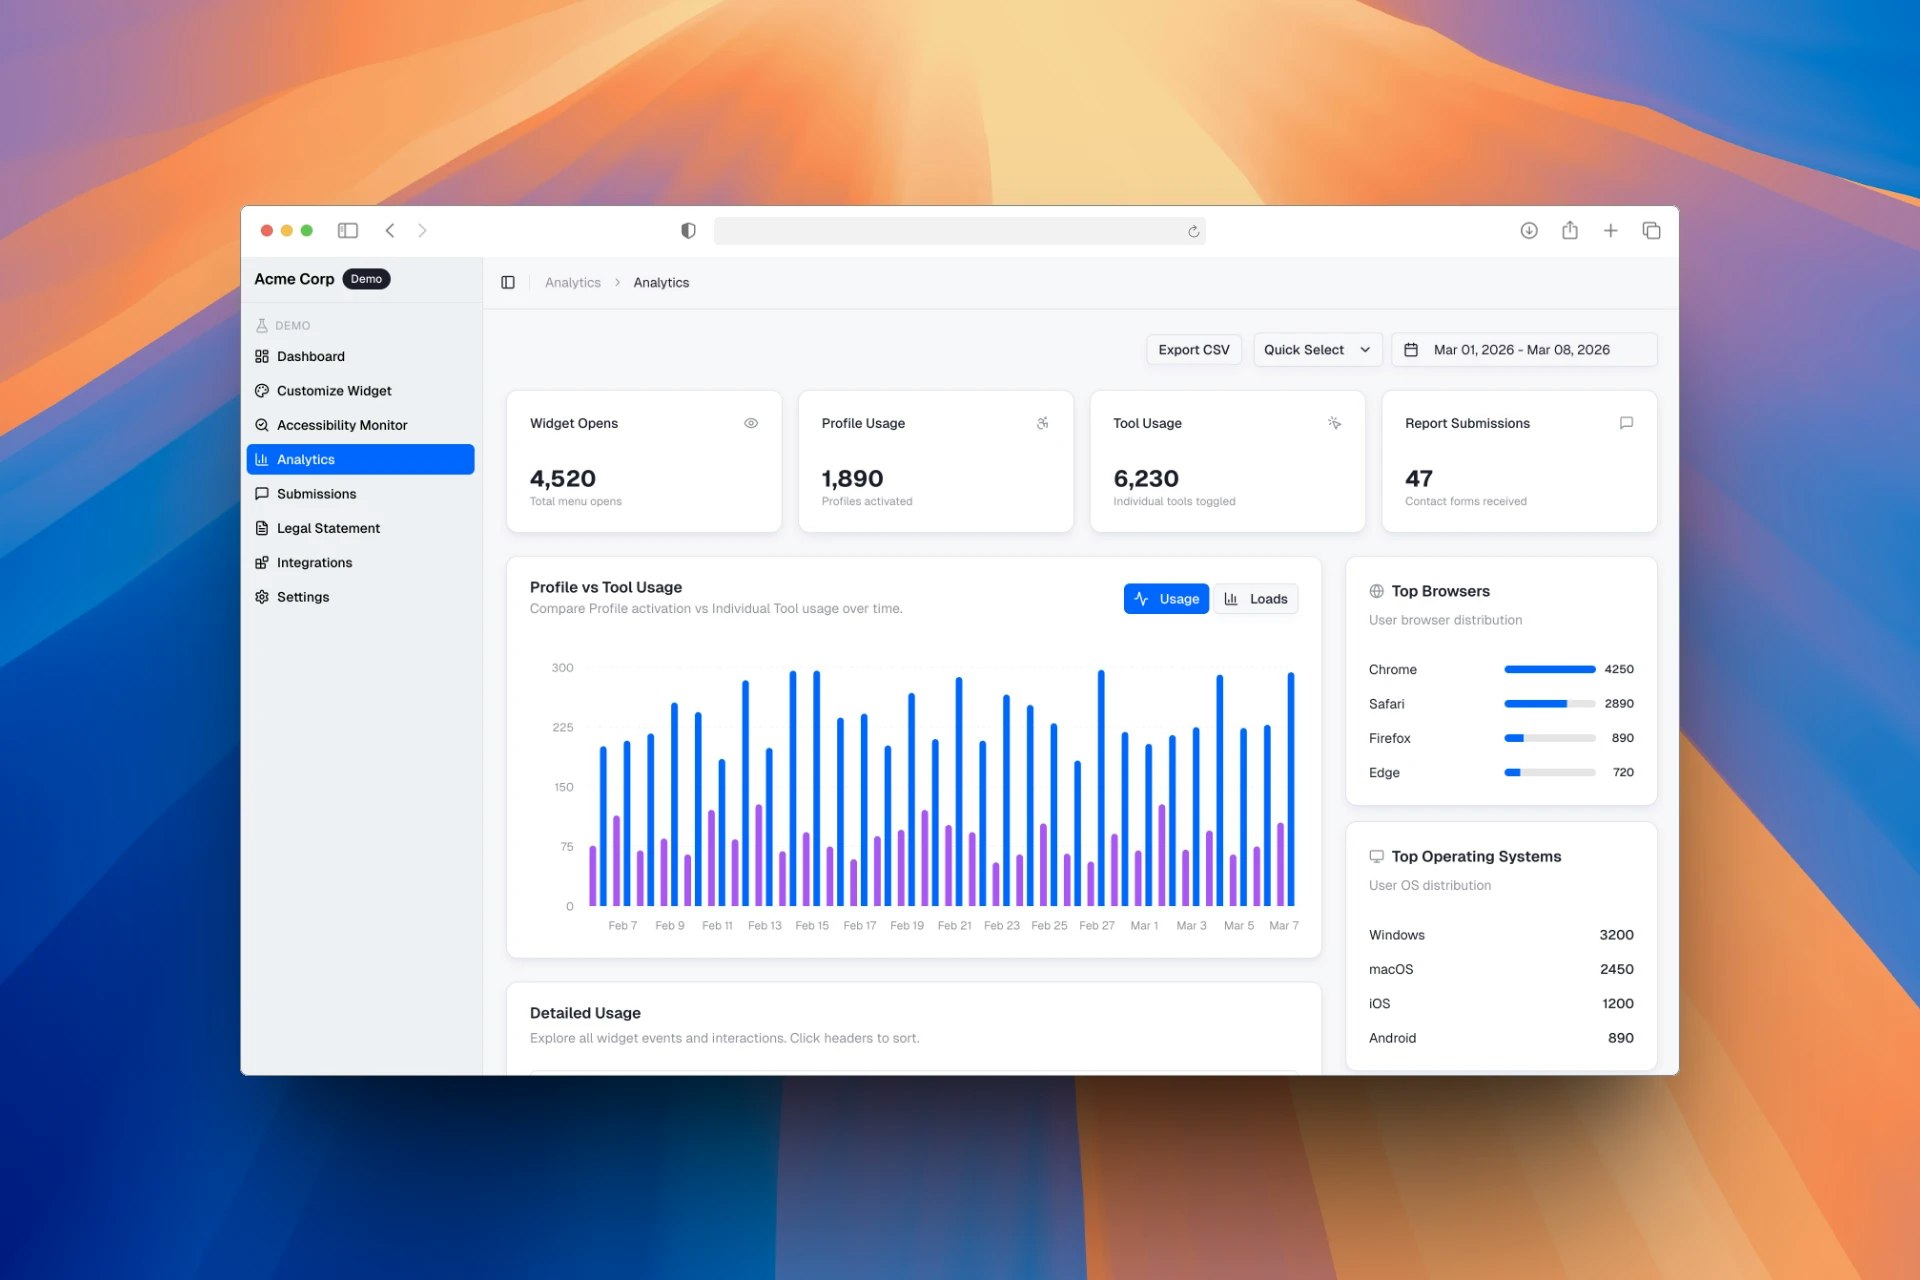Click the Profile Usage accessibility icon
Image resolution: width=1920 pixels, height=1280 pixels.
click(1042, 423)
